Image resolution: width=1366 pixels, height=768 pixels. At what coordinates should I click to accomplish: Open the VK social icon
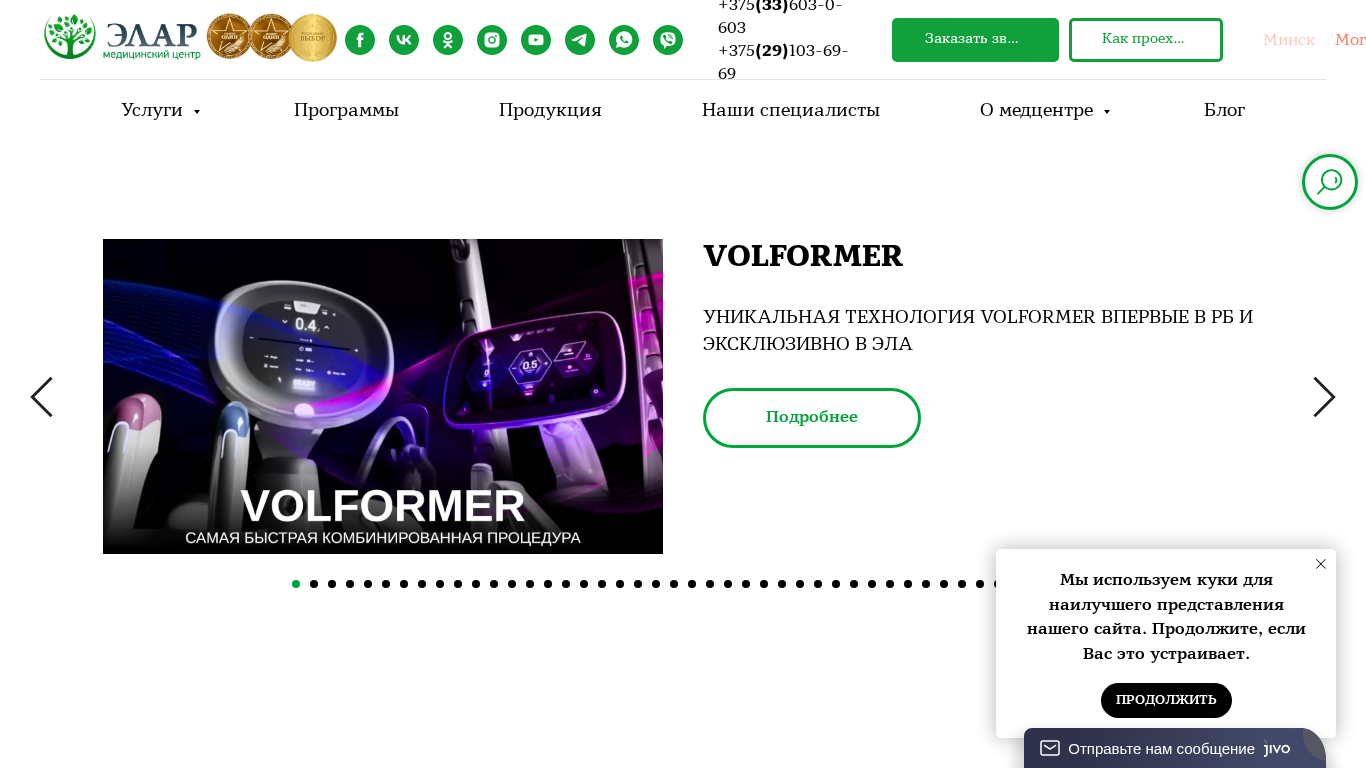[404, 40]
